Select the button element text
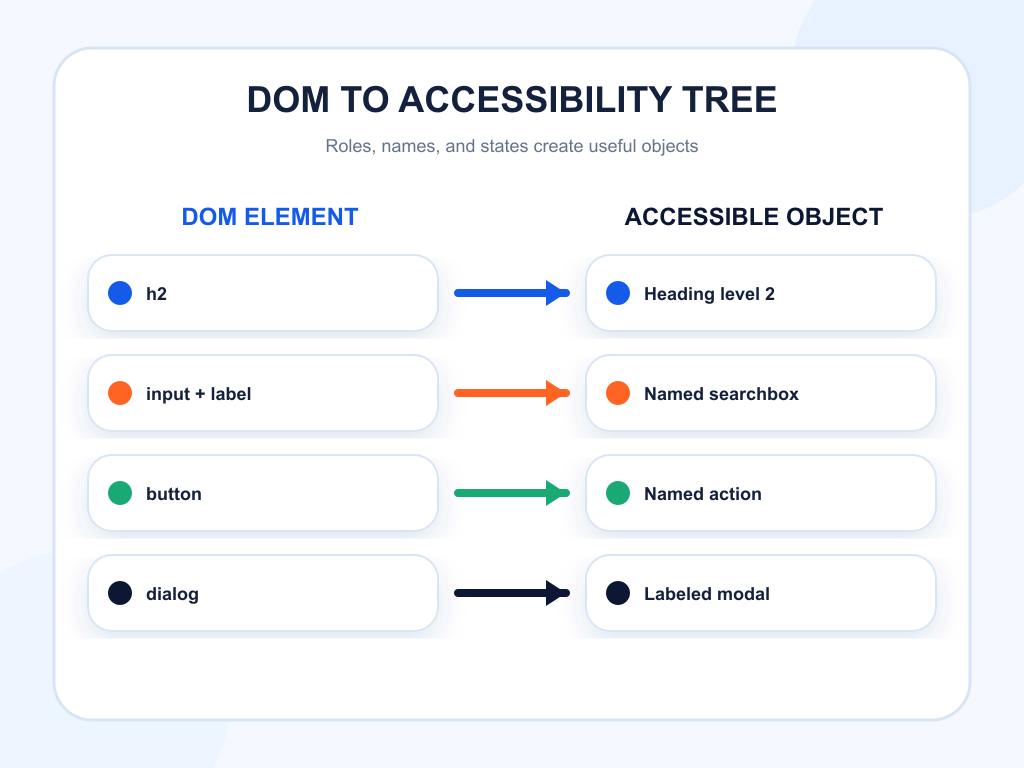 [x=174, y=494]
